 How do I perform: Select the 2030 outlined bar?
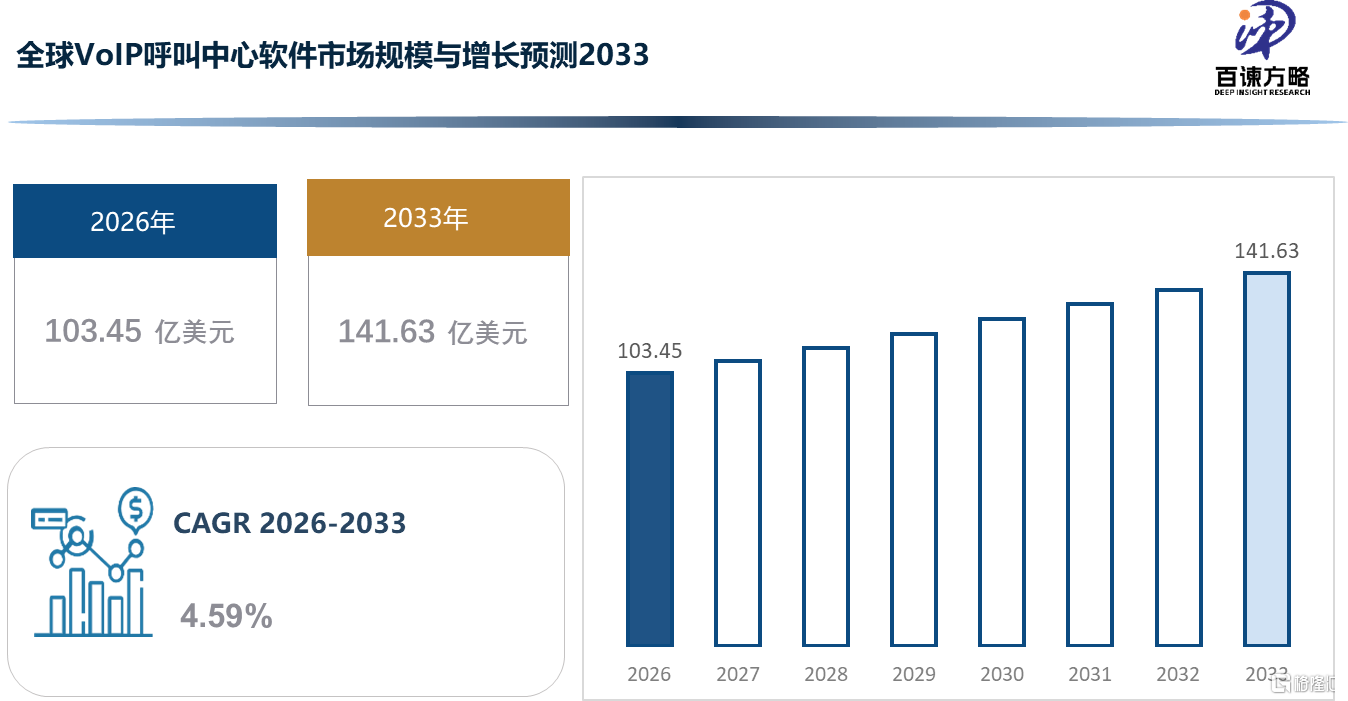coord(1002,482)
